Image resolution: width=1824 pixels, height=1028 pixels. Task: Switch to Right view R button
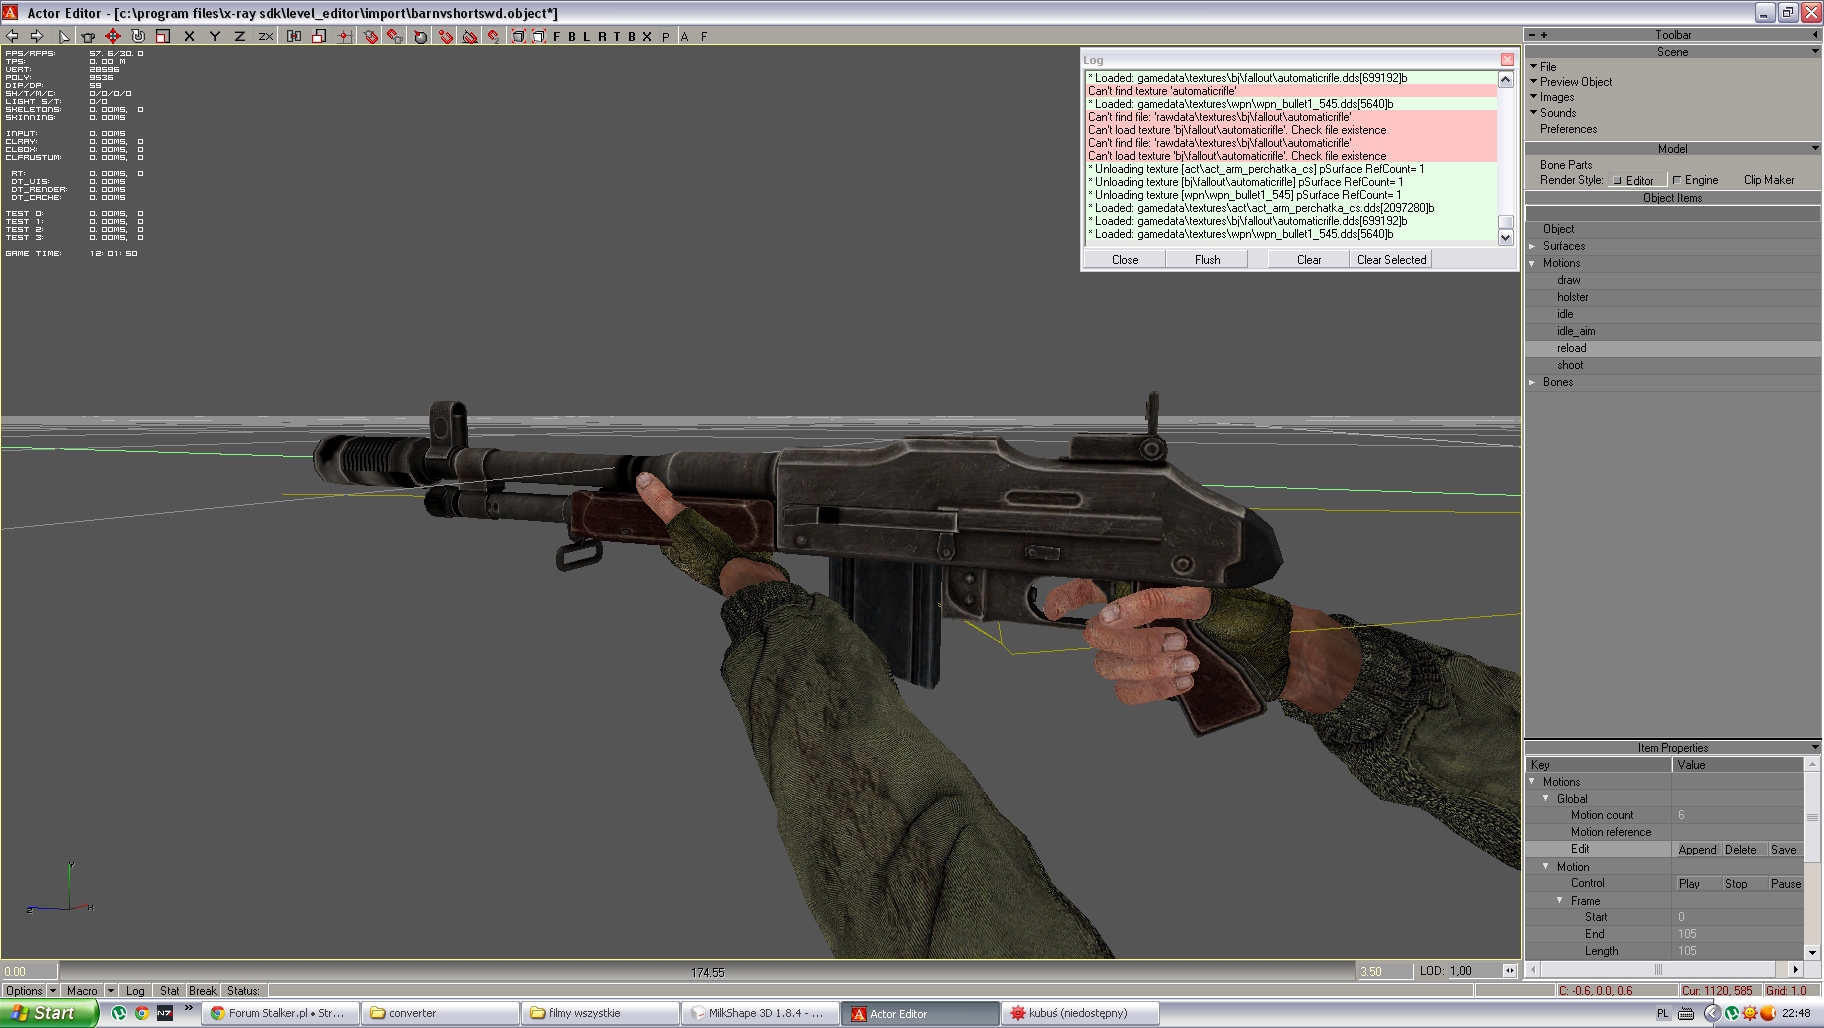pos(602,36)
